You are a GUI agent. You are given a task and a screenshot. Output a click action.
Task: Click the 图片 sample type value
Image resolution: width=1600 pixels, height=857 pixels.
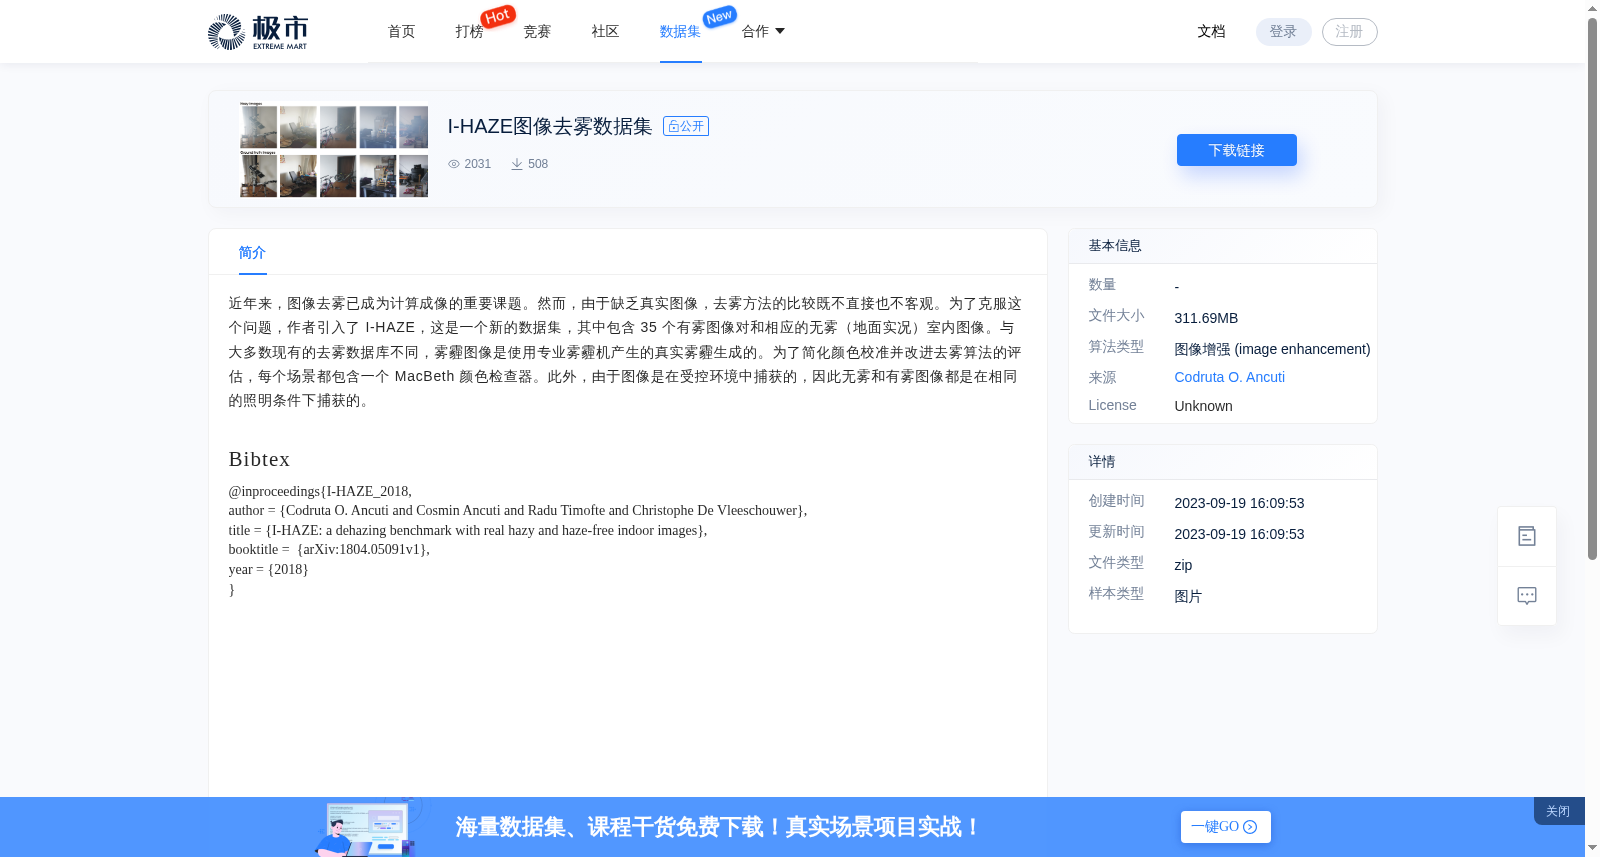coord(1188,596)
